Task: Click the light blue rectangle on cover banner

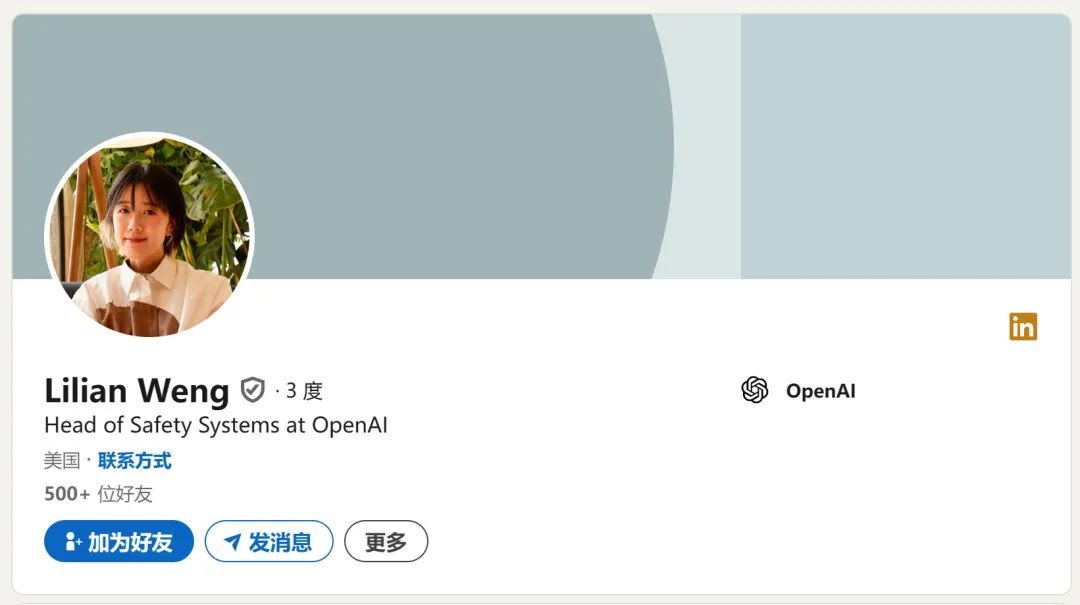Action: pyautogui.click(x=906, y=146)
